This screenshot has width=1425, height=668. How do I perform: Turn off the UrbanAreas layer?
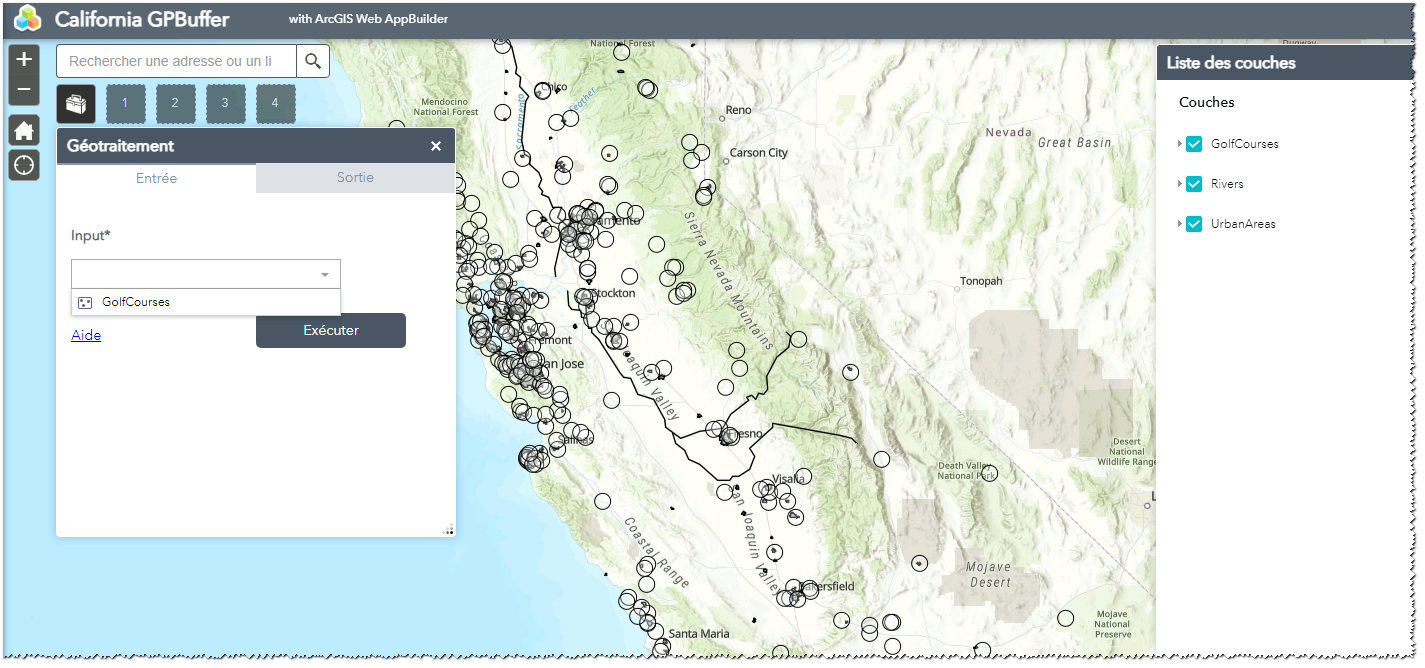1193,223
